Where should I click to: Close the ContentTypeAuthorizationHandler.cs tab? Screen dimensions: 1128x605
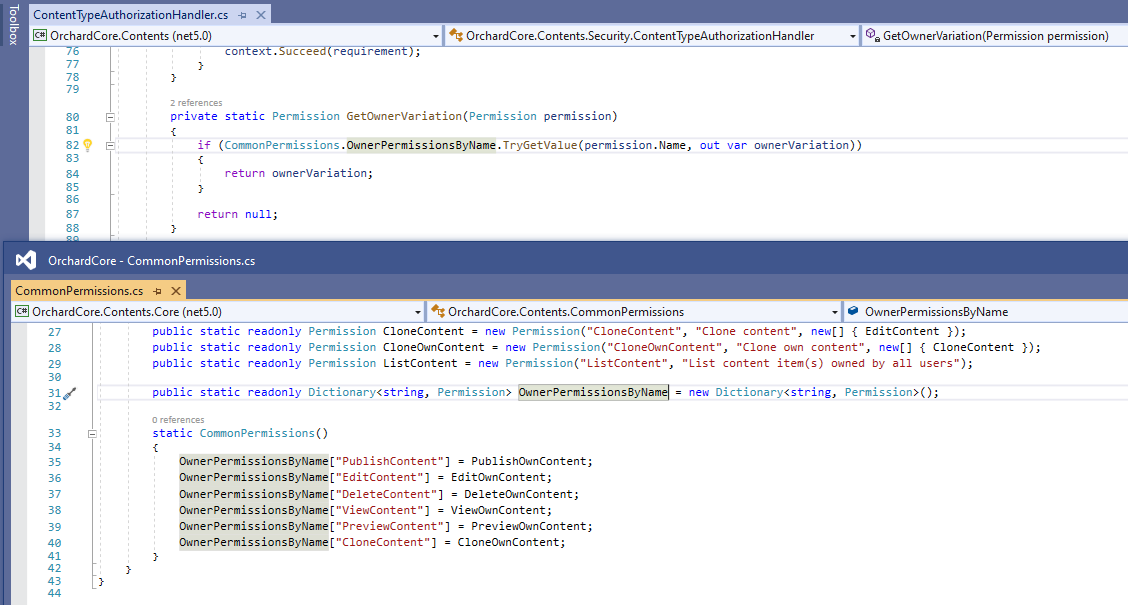click(x=261, y=15)
